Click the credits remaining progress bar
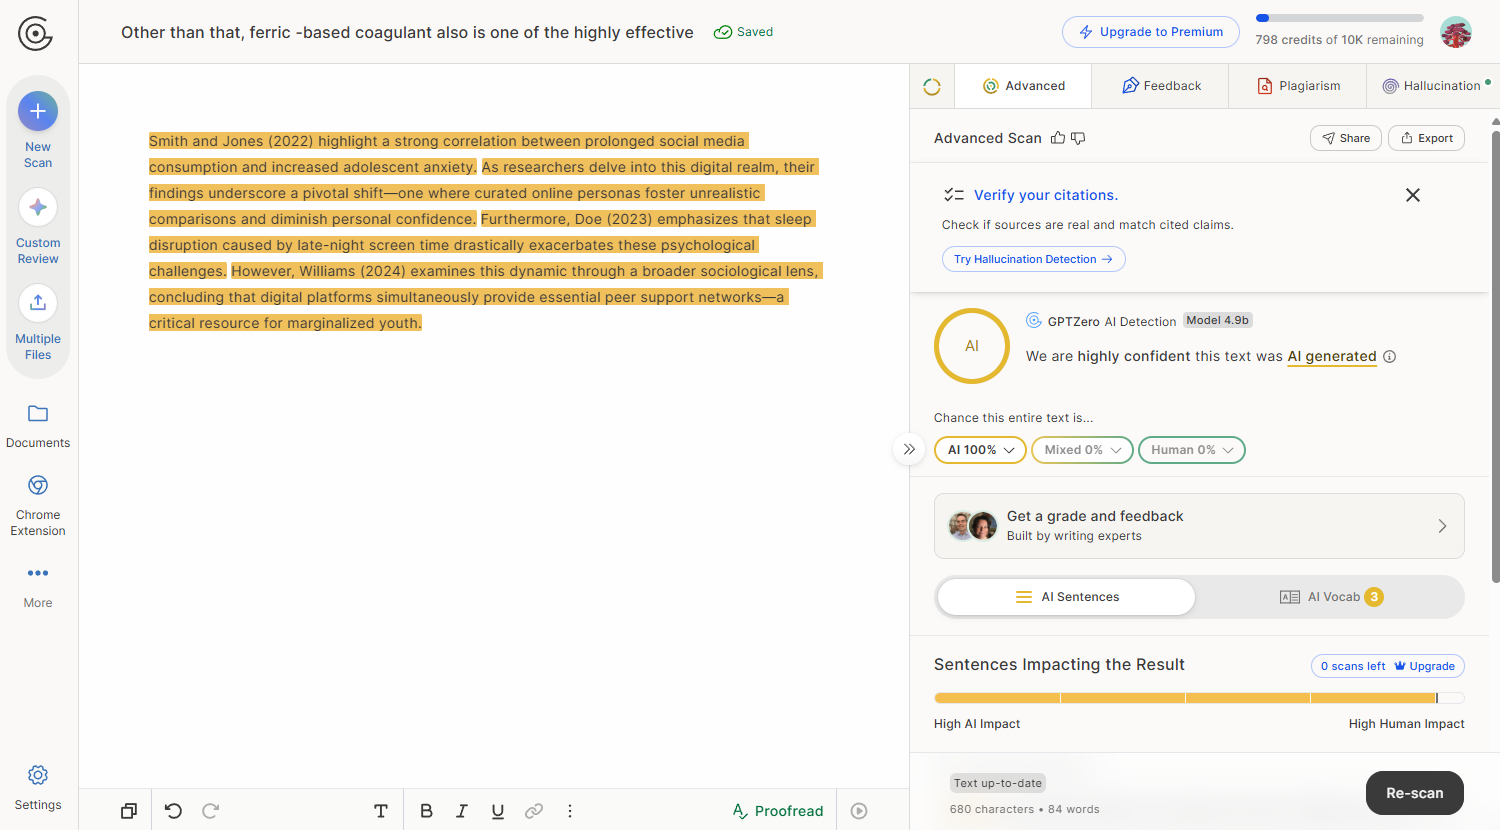Screen dimensions: 1500x830 [x=1339, y=18]
